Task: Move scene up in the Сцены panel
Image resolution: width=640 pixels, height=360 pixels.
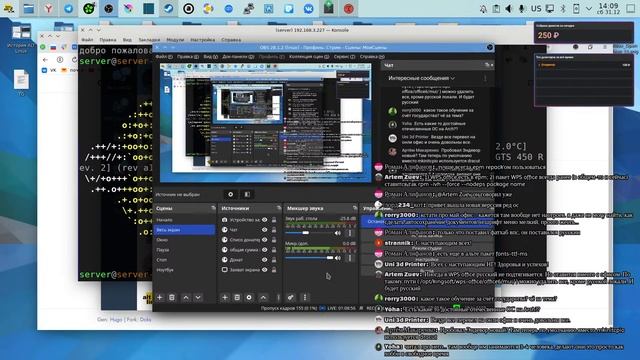Action: coord(186,298)
